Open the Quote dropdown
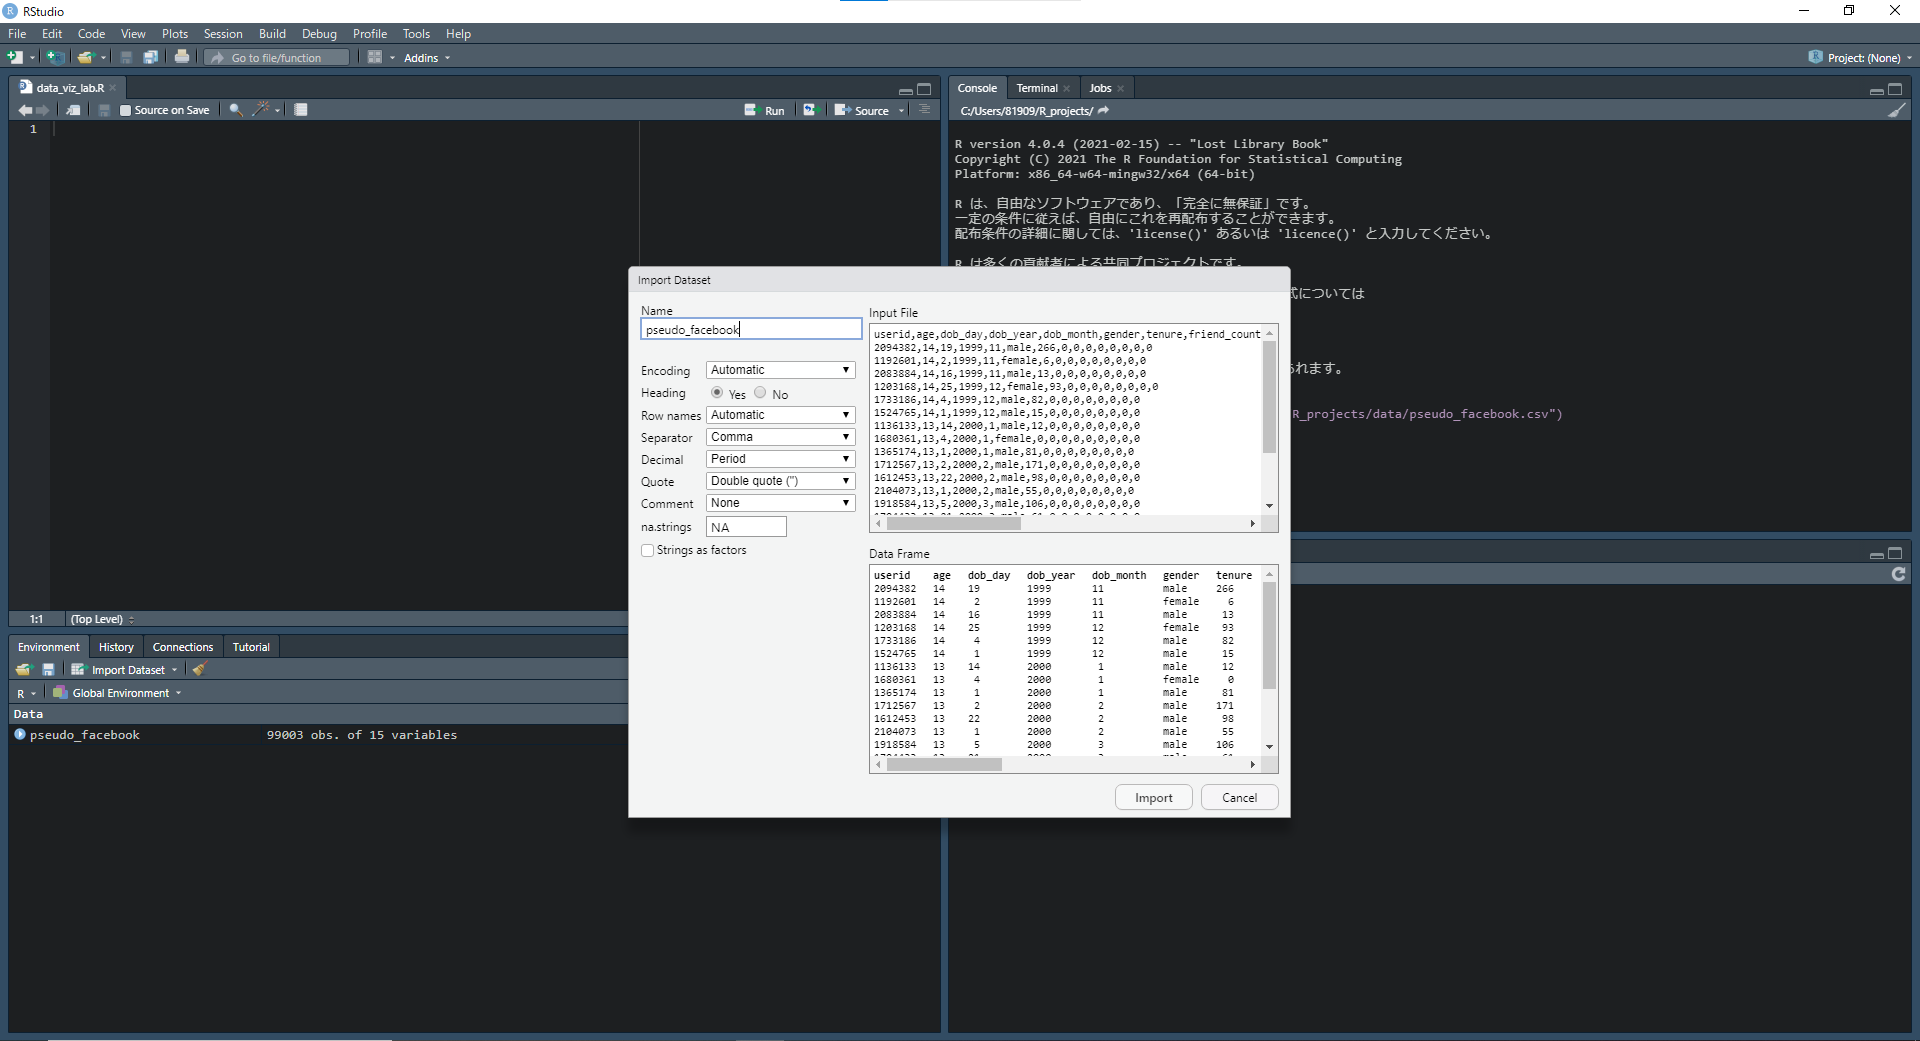Screen dimensions: 1920x1041 781,481
